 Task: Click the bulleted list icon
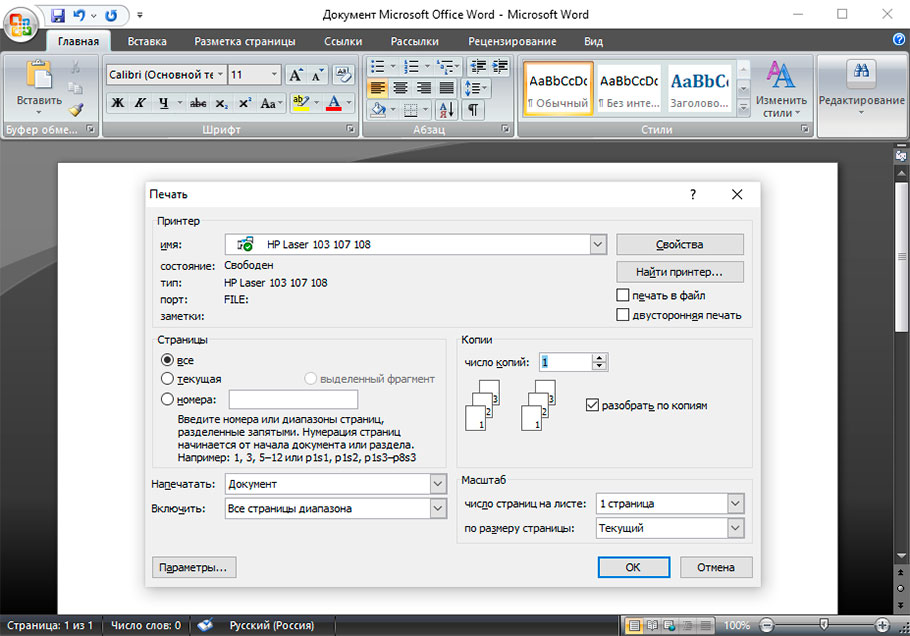tap(377, 66)
